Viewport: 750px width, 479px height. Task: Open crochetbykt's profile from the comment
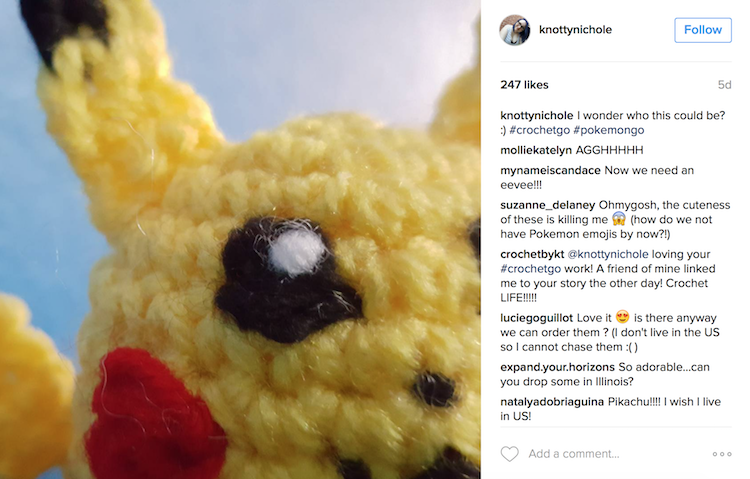coord(532,255)
